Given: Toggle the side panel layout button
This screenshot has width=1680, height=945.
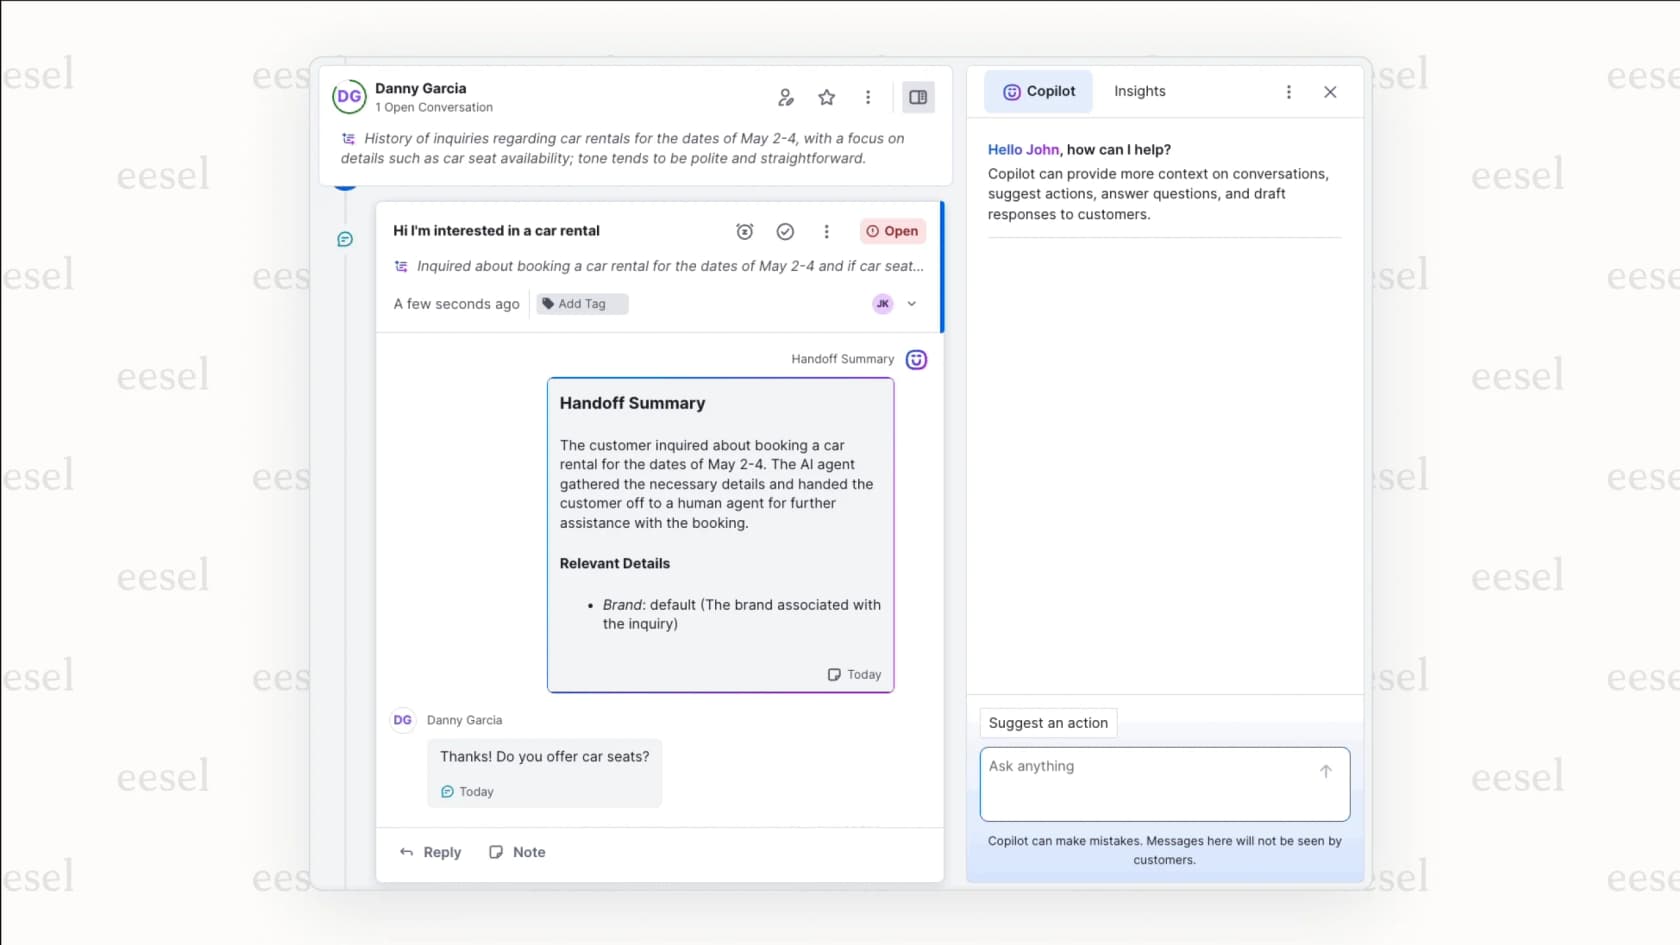Looking at the screenshot, I should (x=918, y=97).
